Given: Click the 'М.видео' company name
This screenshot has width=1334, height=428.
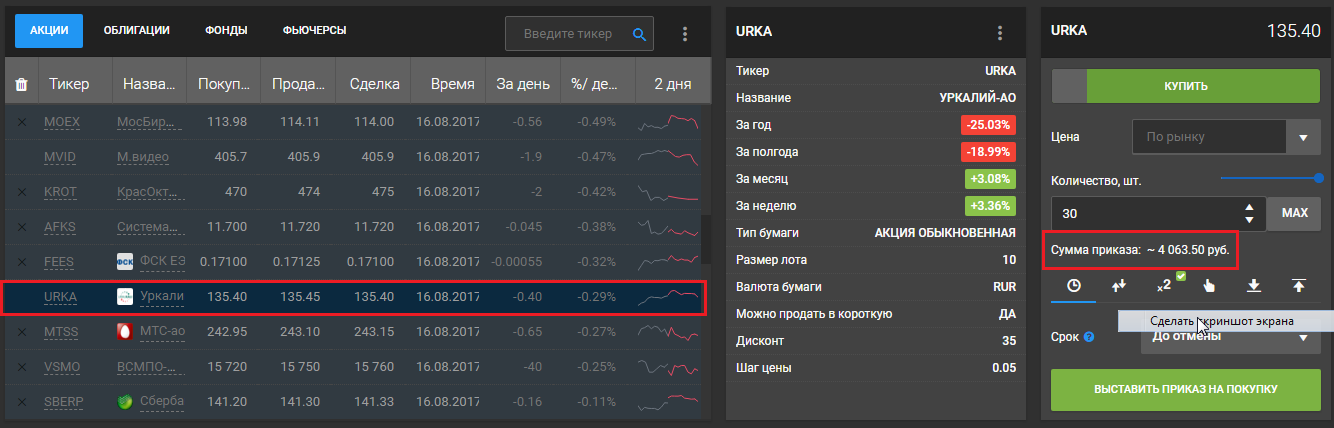Looking at the screenshot, I should 143,157.
